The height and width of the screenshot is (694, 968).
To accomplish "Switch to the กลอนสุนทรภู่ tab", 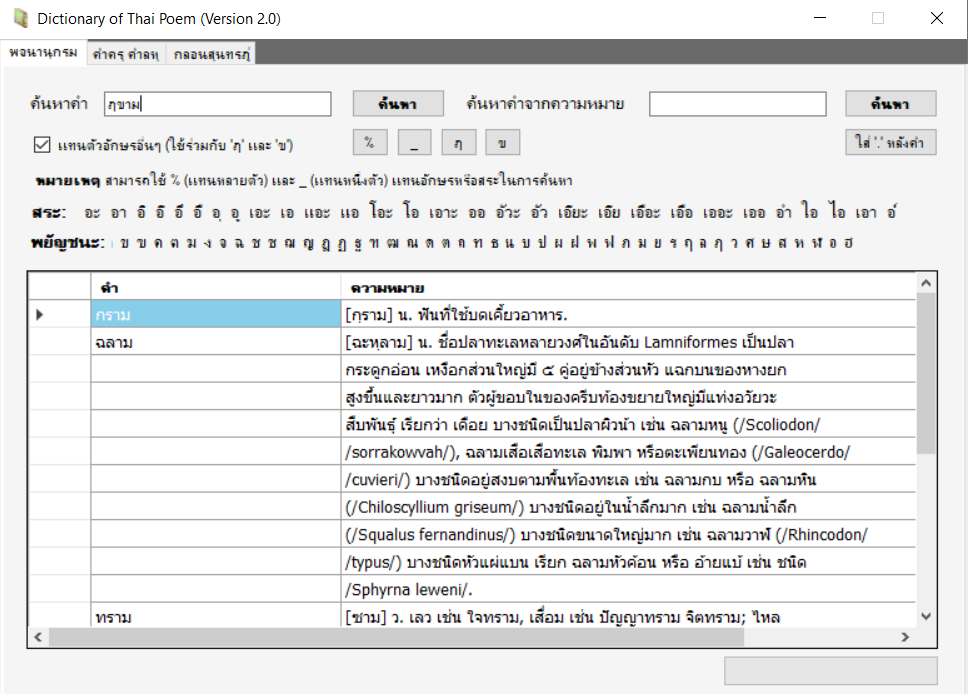I will tap(211, 54).
